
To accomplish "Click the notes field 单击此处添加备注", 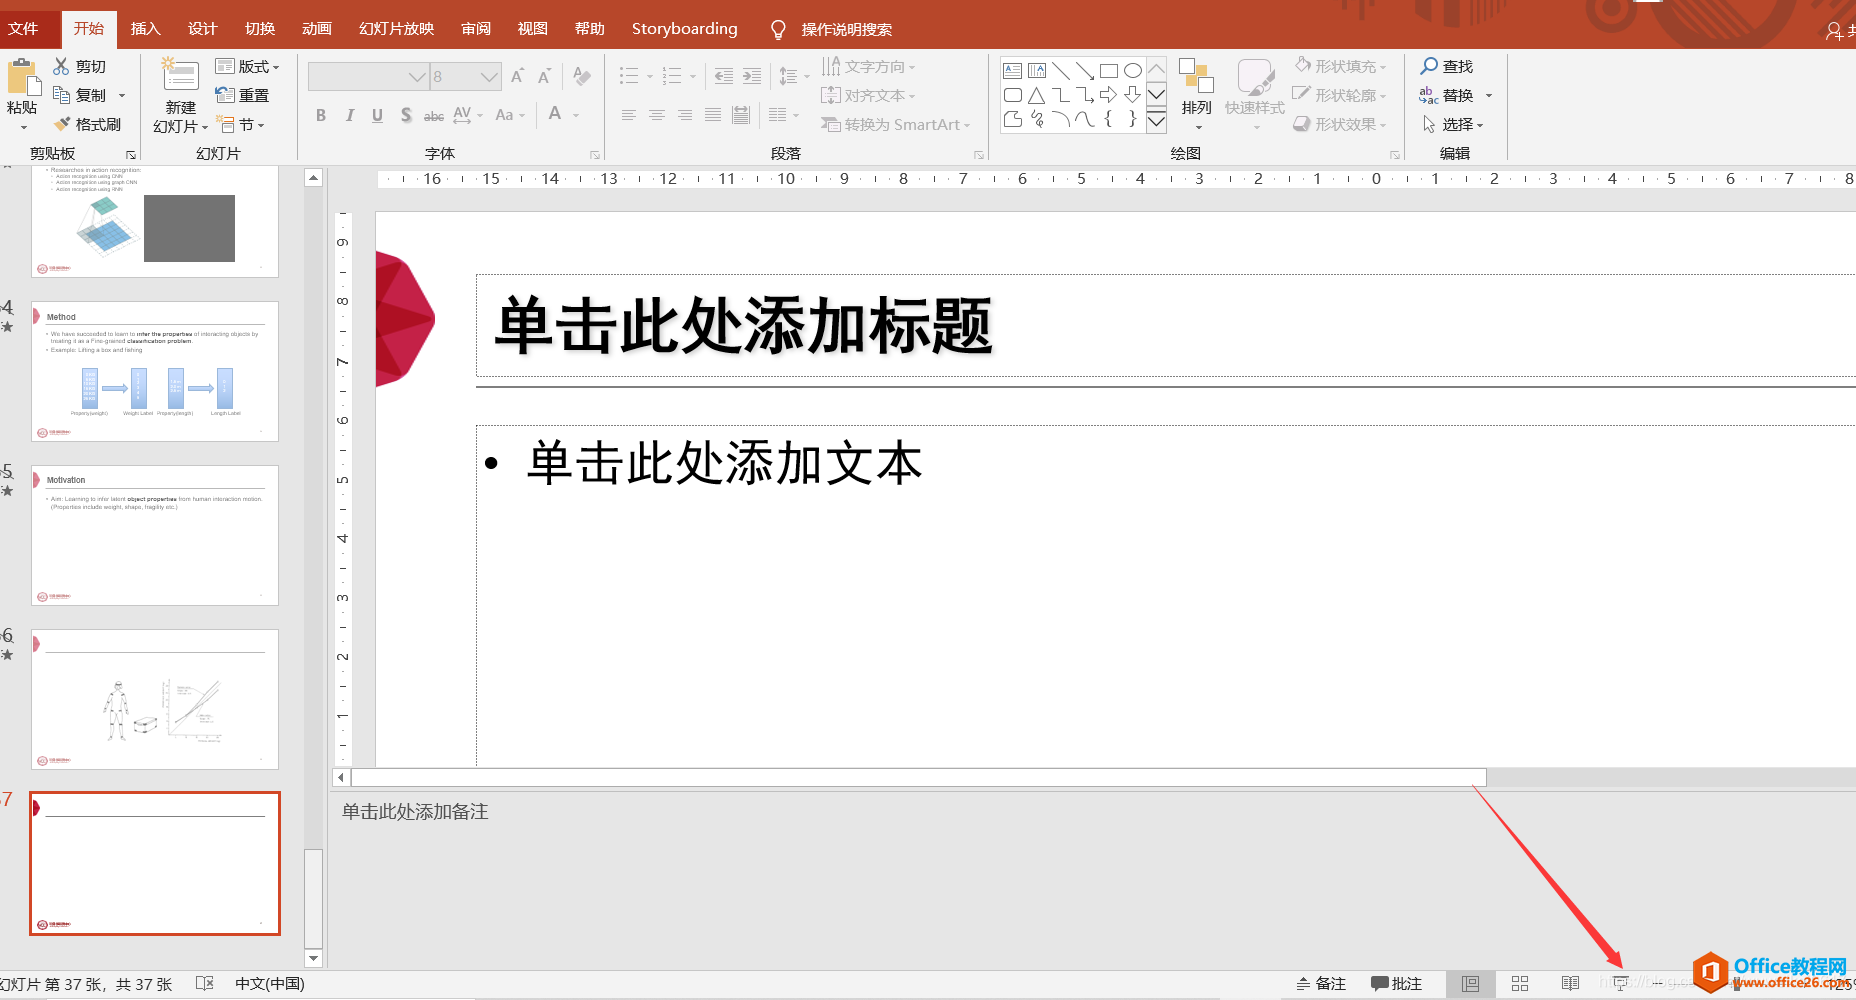I will click(x=415, y=812).
